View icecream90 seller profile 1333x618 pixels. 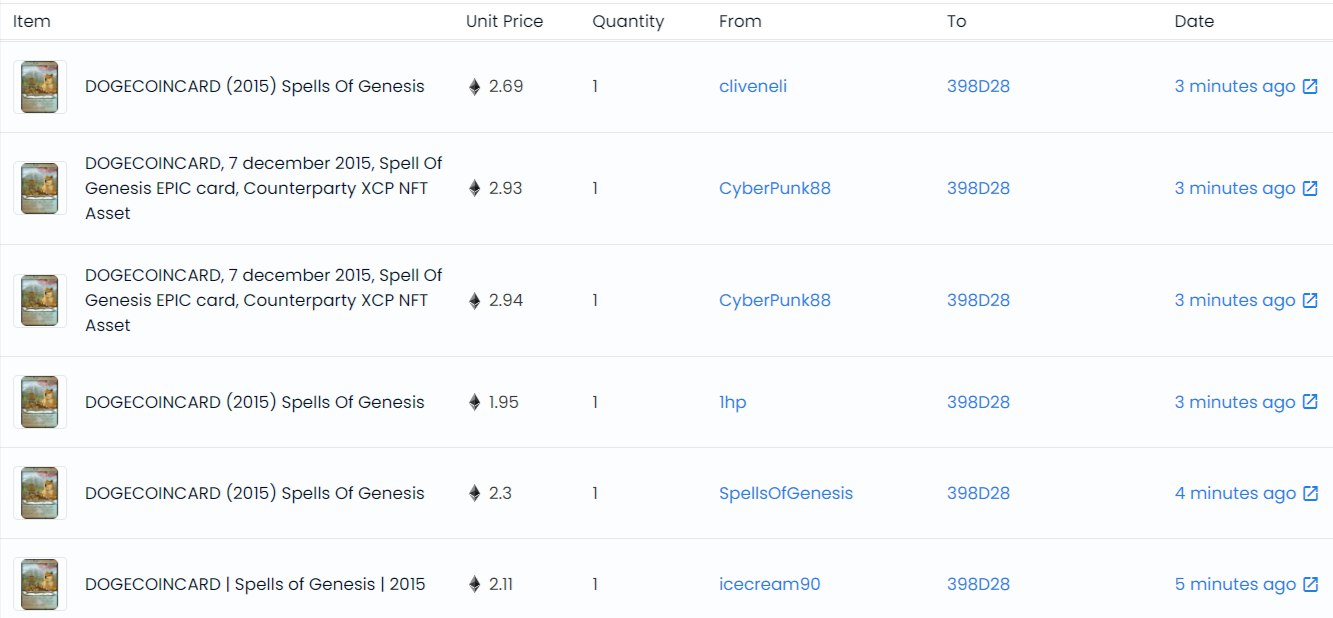click(769, 585)
